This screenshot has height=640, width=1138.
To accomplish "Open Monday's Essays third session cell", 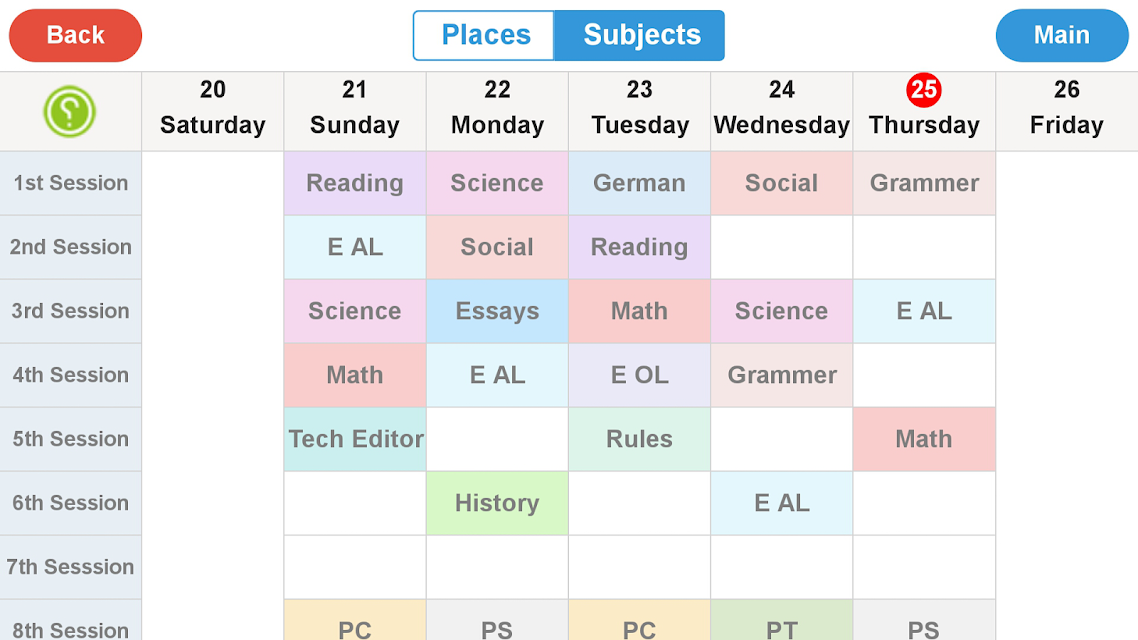I will [x=497, y=311].
